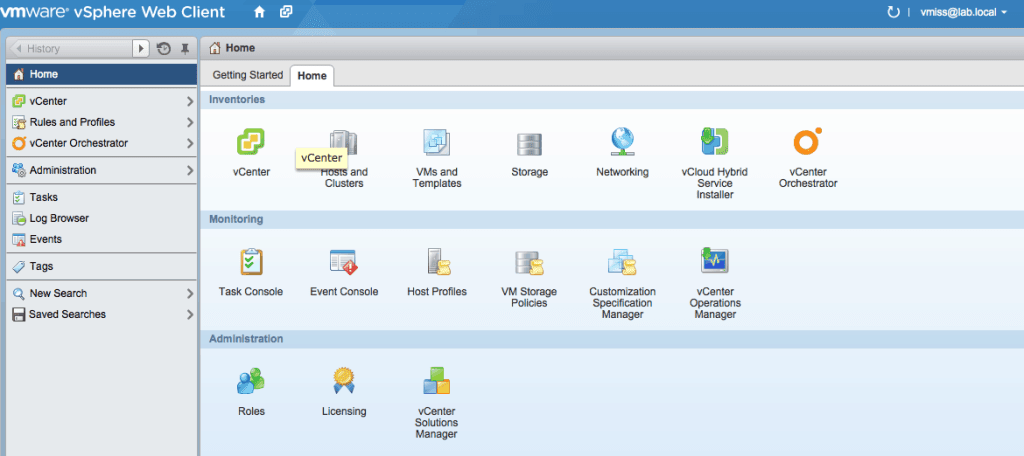This screenshot has height=456, width=1024.
Task: Open VMs and Templates icon
Action: pyautogui.click(x=437, y=142)
